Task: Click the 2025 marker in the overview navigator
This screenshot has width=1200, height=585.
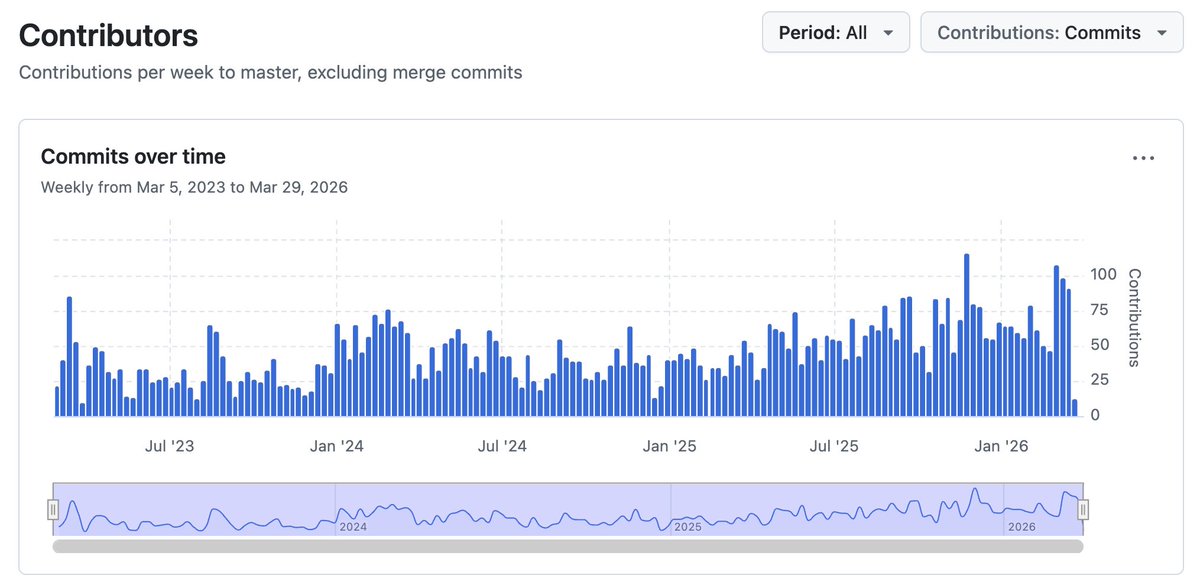Action: point(688,526)
